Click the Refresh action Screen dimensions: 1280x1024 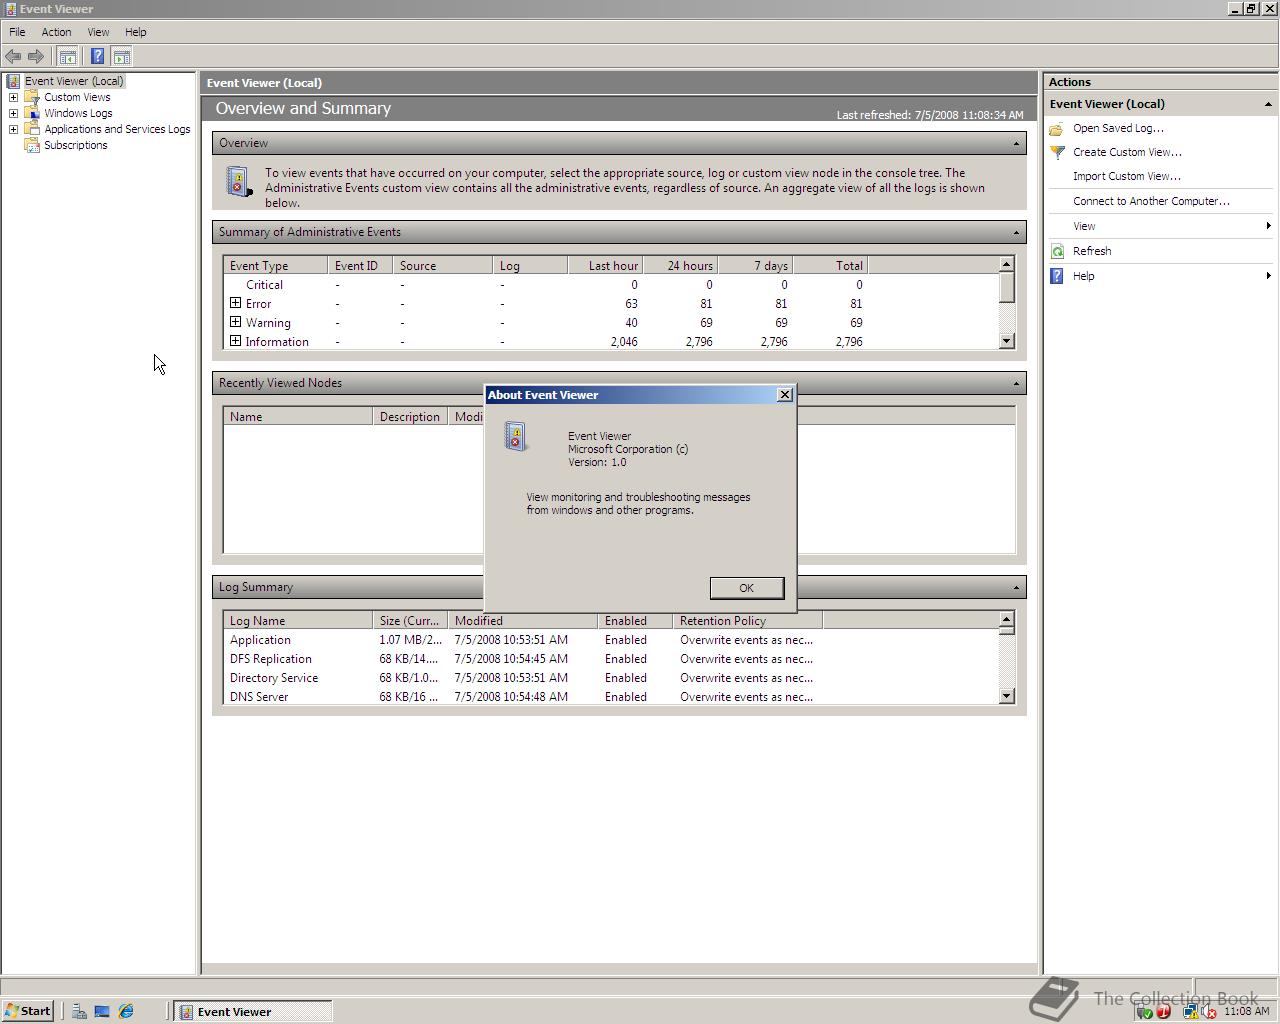(x=1092, y=251)
